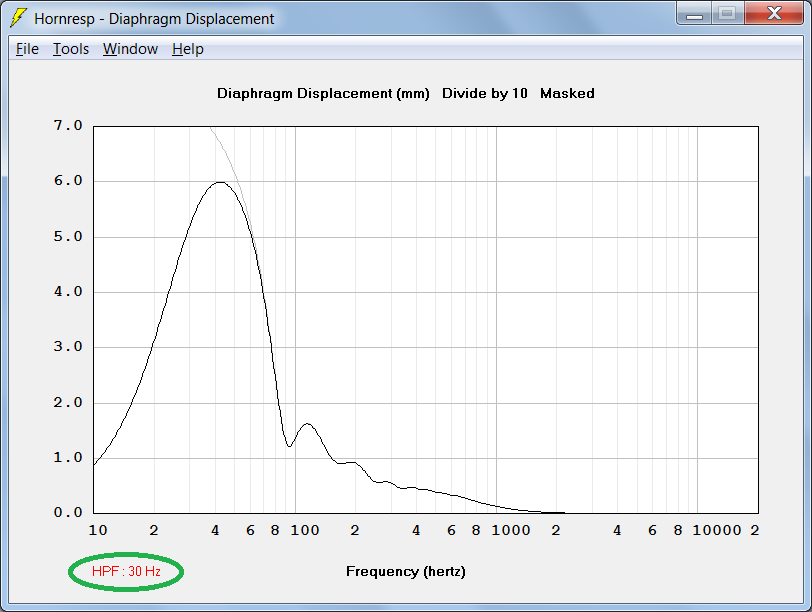Click the 0.0 y-axis value

pyautogui.click(x=68, y=512)
